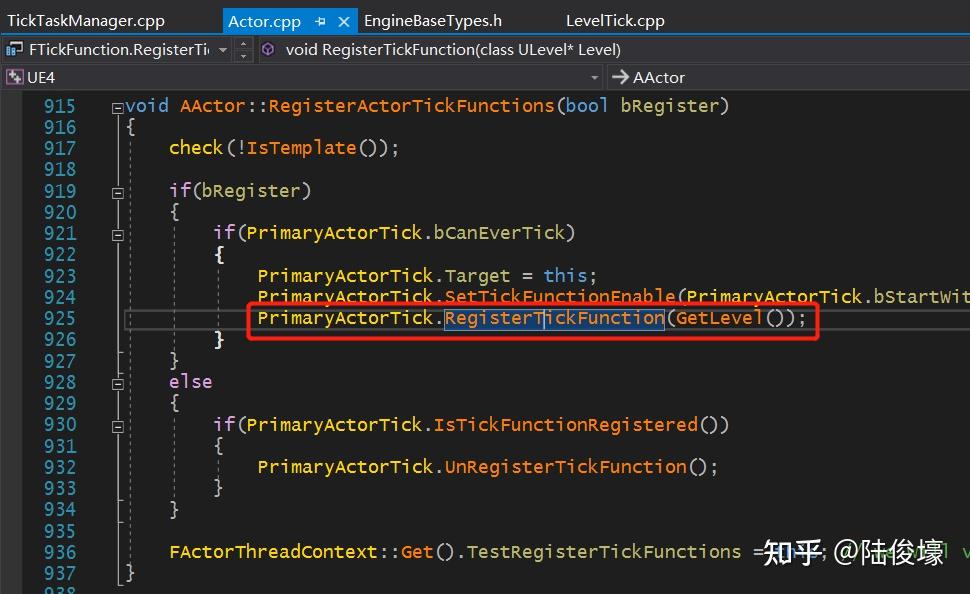Open the EngineBaseTypes.h tab
Viewport: 970px width, 594px height.
point(433,19)
